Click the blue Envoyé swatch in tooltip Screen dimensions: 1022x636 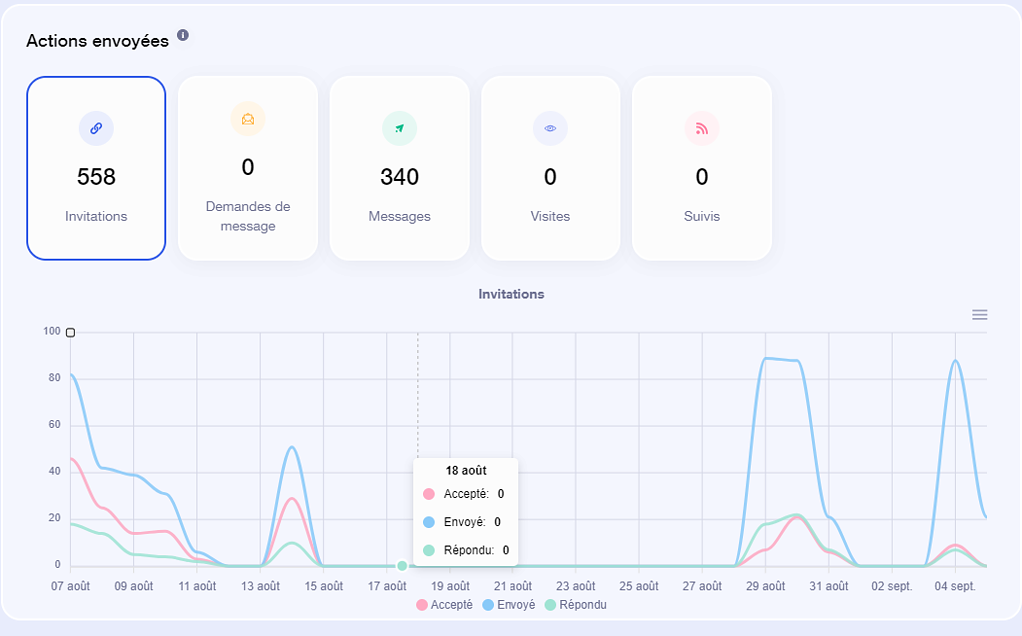(429, 522)
